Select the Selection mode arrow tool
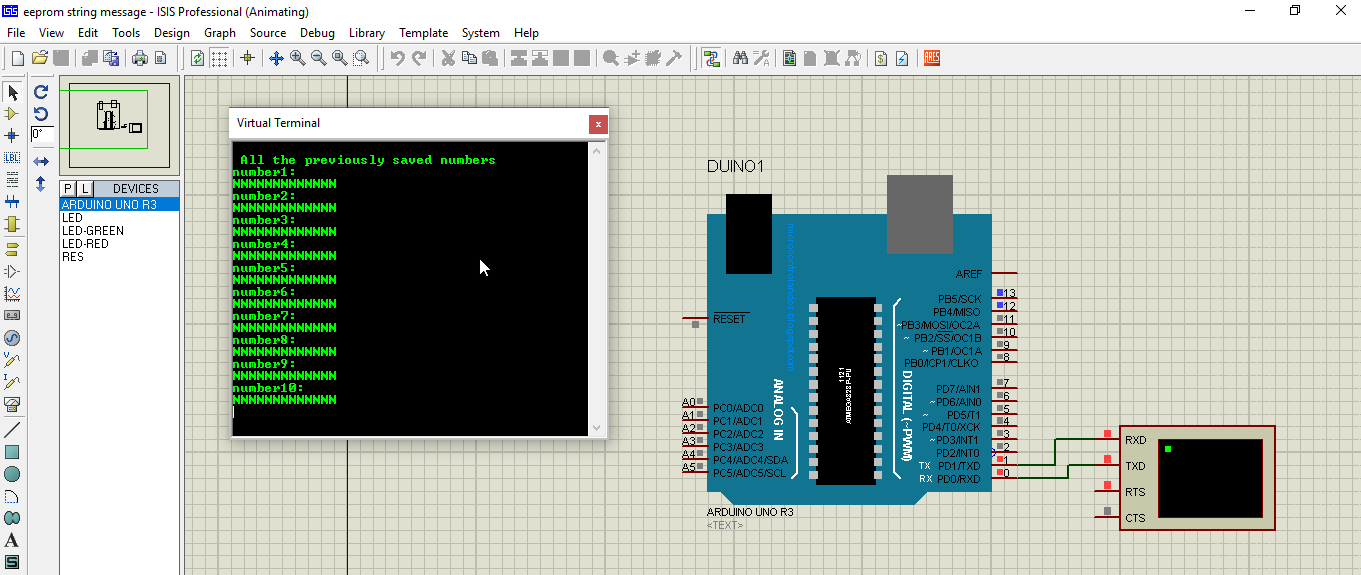1361x575 pixels. 13,92
